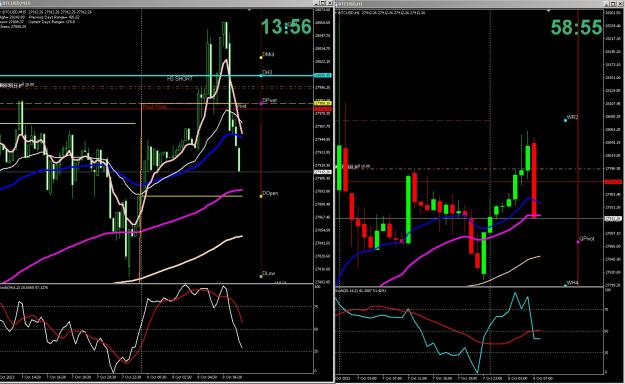Screen dimensions: 625x384
Task: Click the 58:55 candle countdown timer
Action: (576, 28)
